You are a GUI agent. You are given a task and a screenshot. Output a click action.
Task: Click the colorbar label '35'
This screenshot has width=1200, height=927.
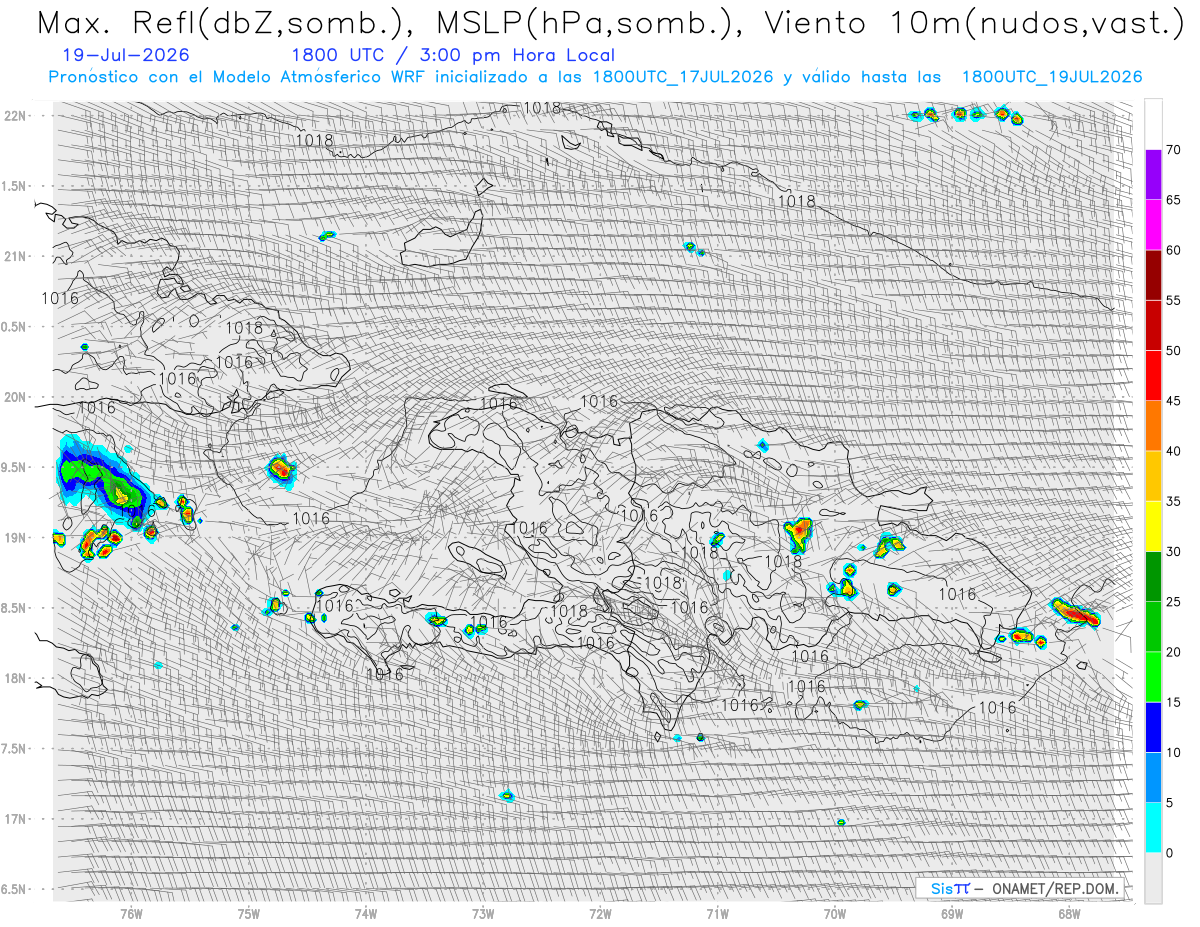point(1173,501)
